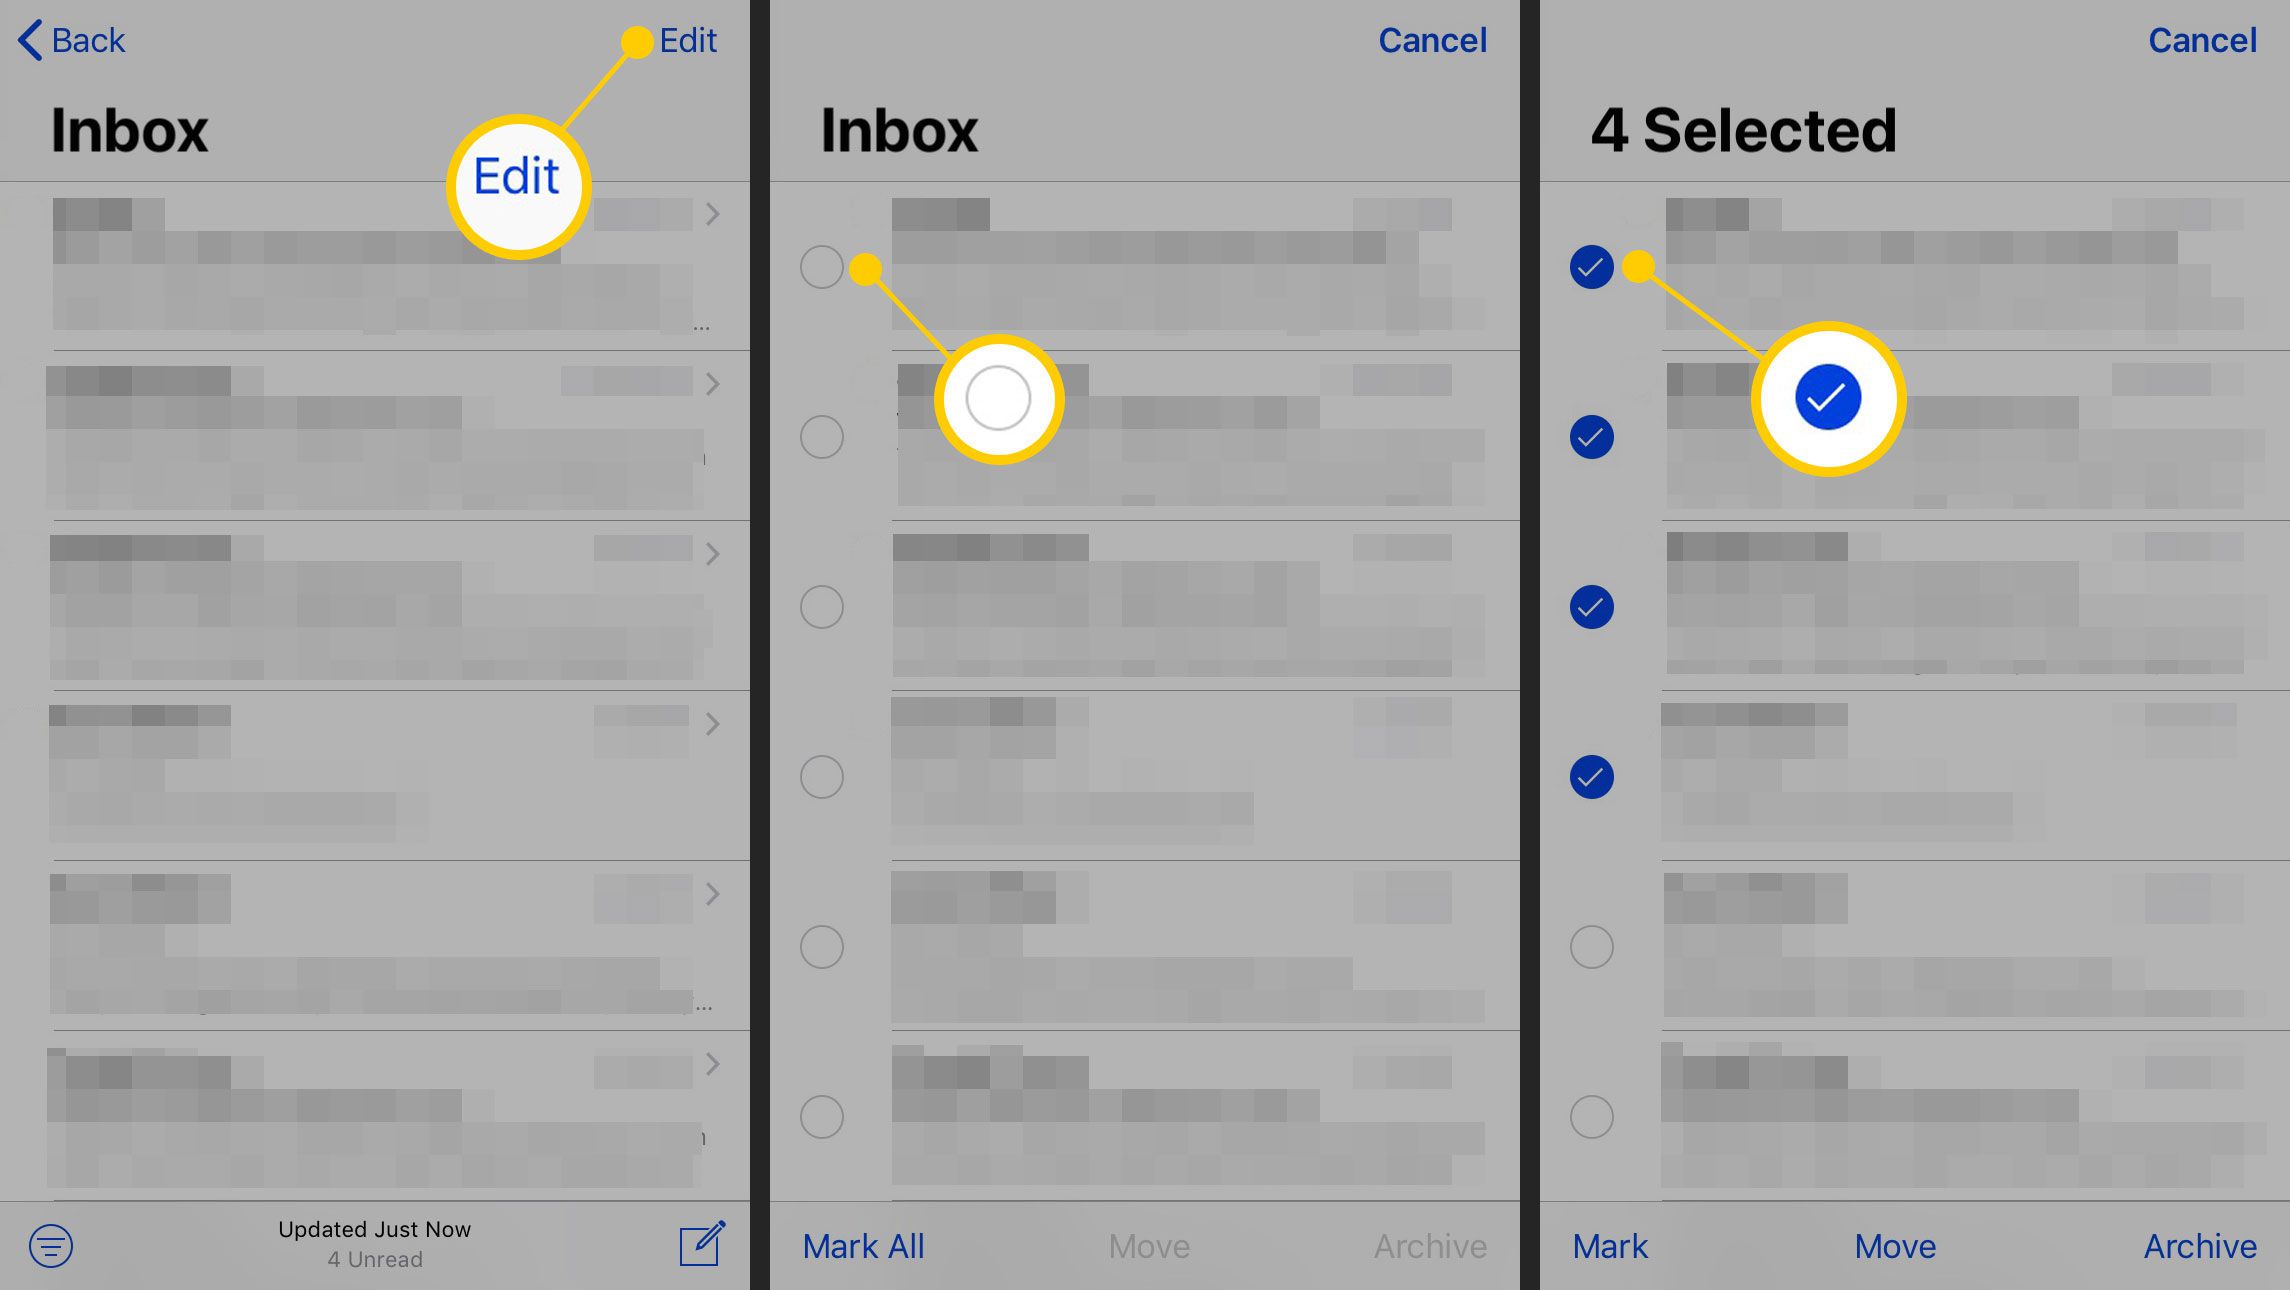Deselect the third checked email

1592,606
